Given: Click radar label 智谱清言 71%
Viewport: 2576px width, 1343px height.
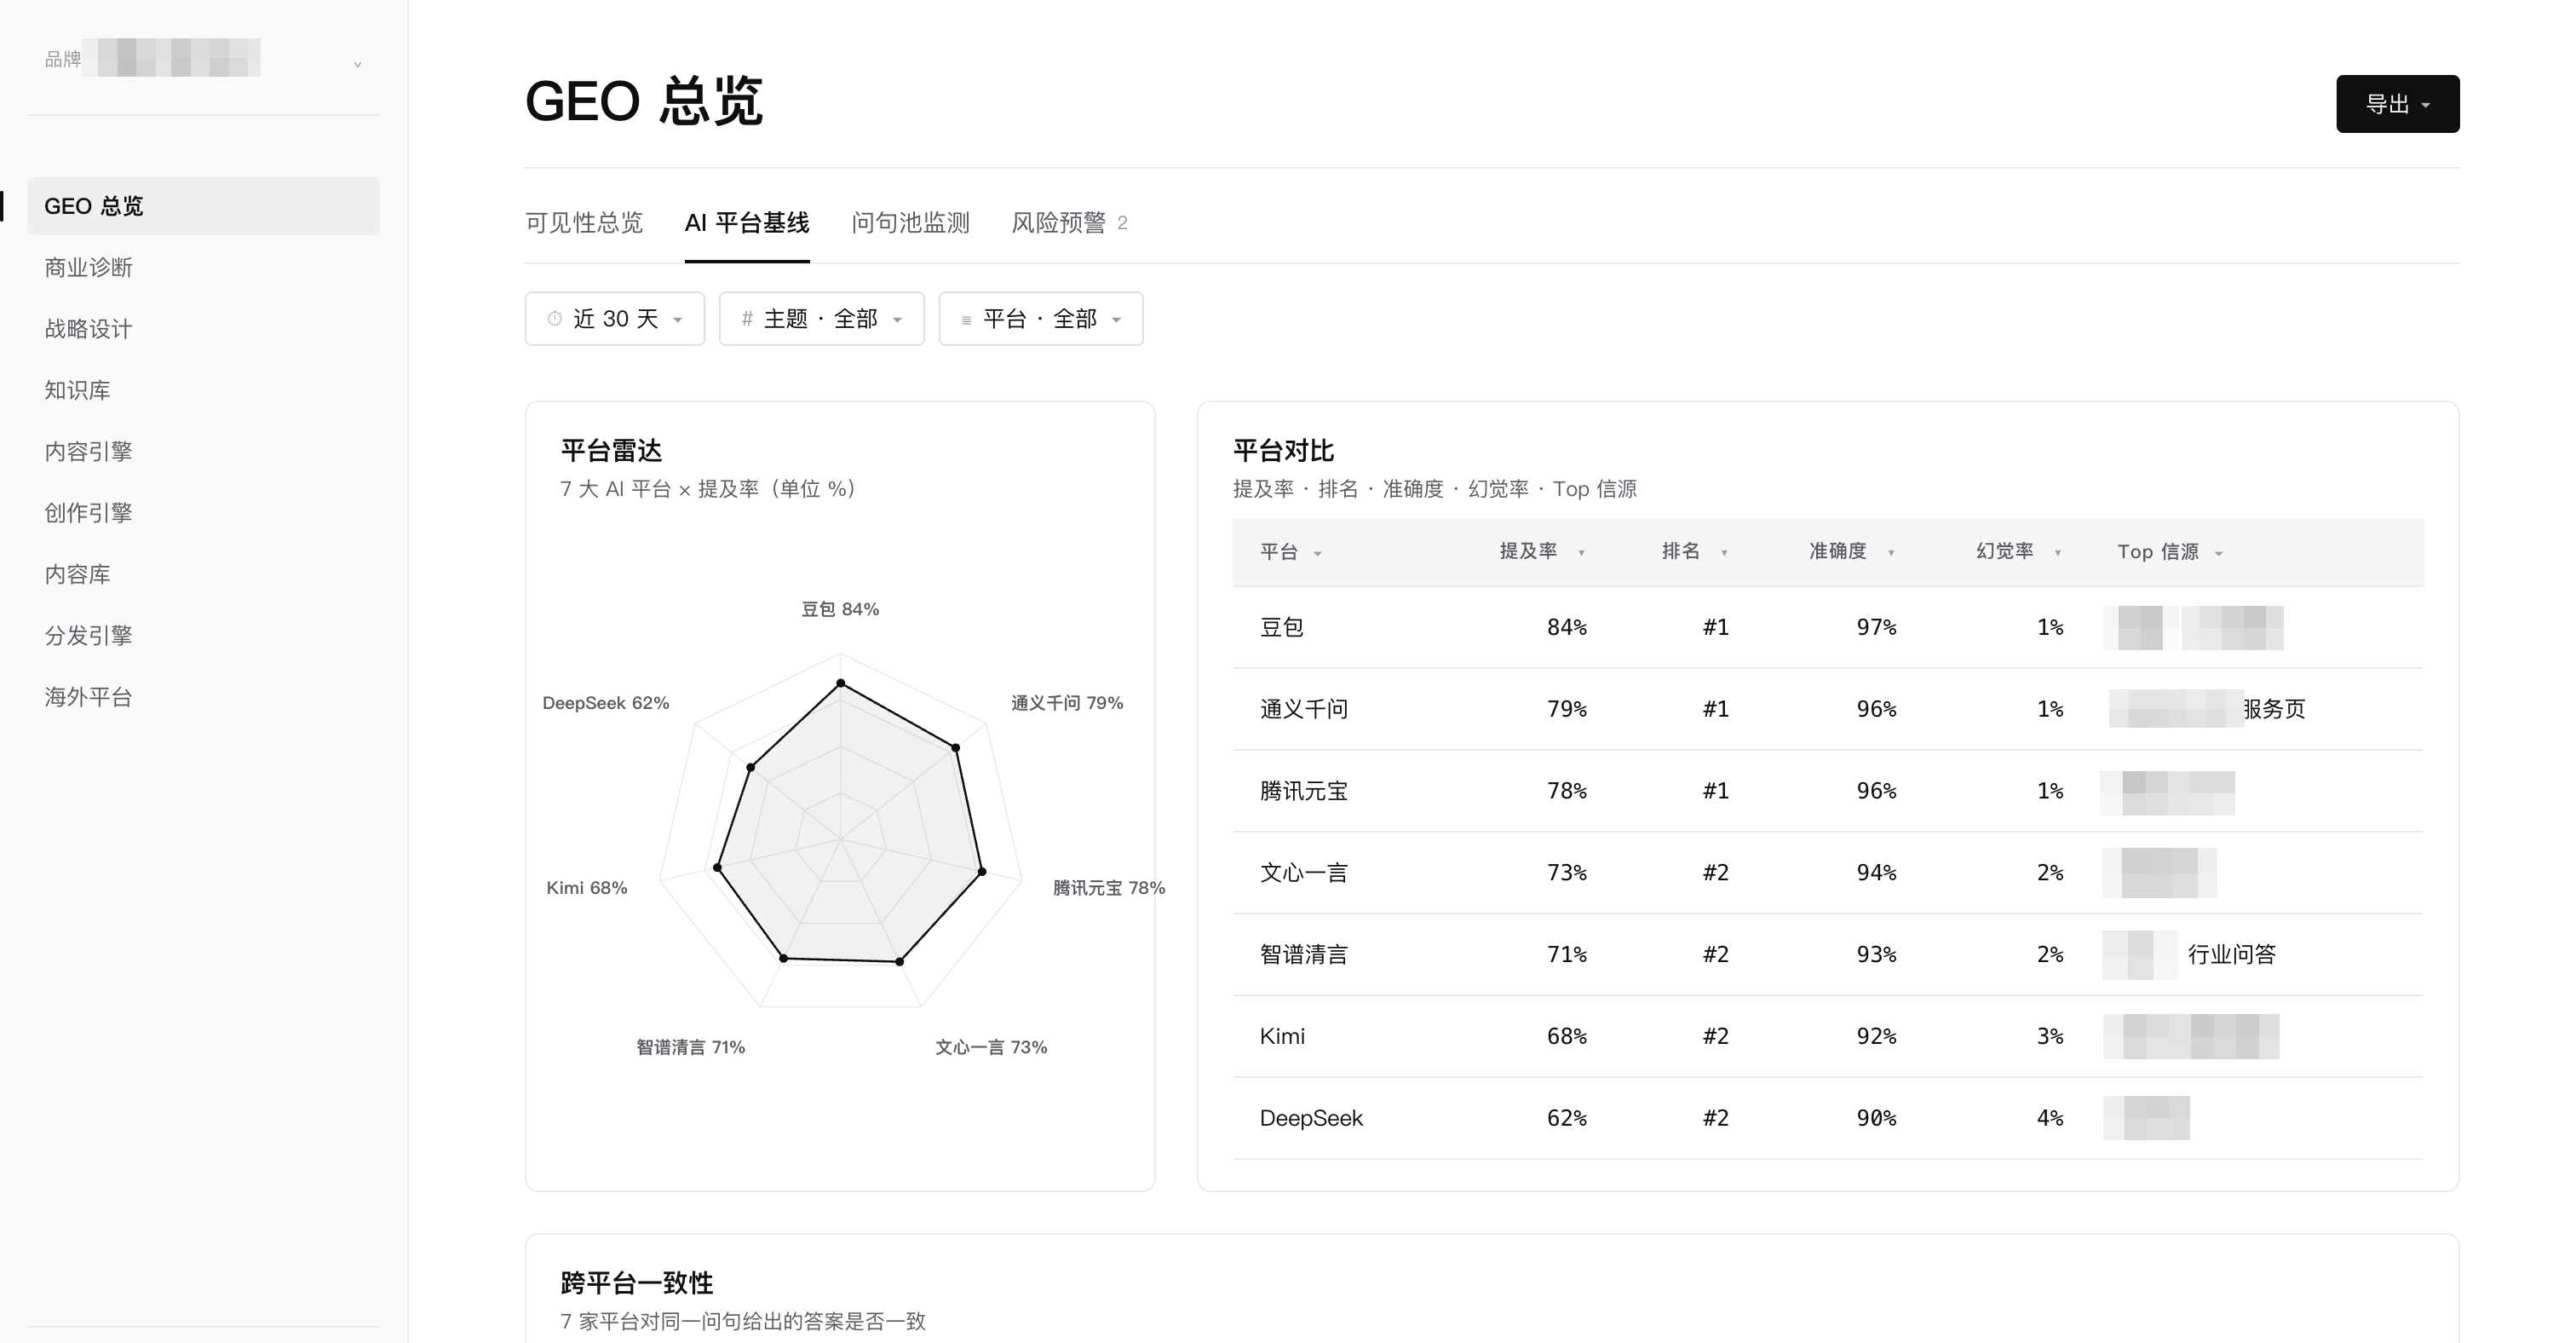Looking at the screenshot, I should pyautogui.click(x=691, y=1047).
